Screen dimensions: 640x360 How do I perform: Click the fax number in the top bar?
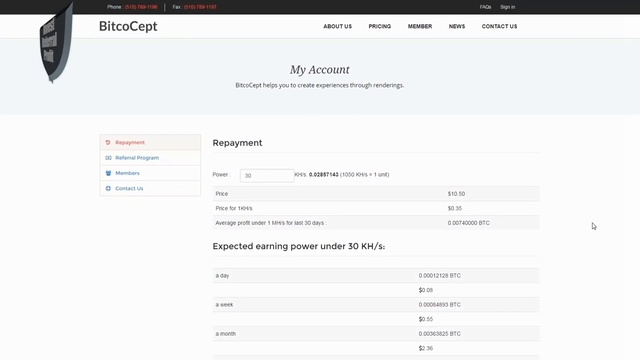[x=200, y=7]
